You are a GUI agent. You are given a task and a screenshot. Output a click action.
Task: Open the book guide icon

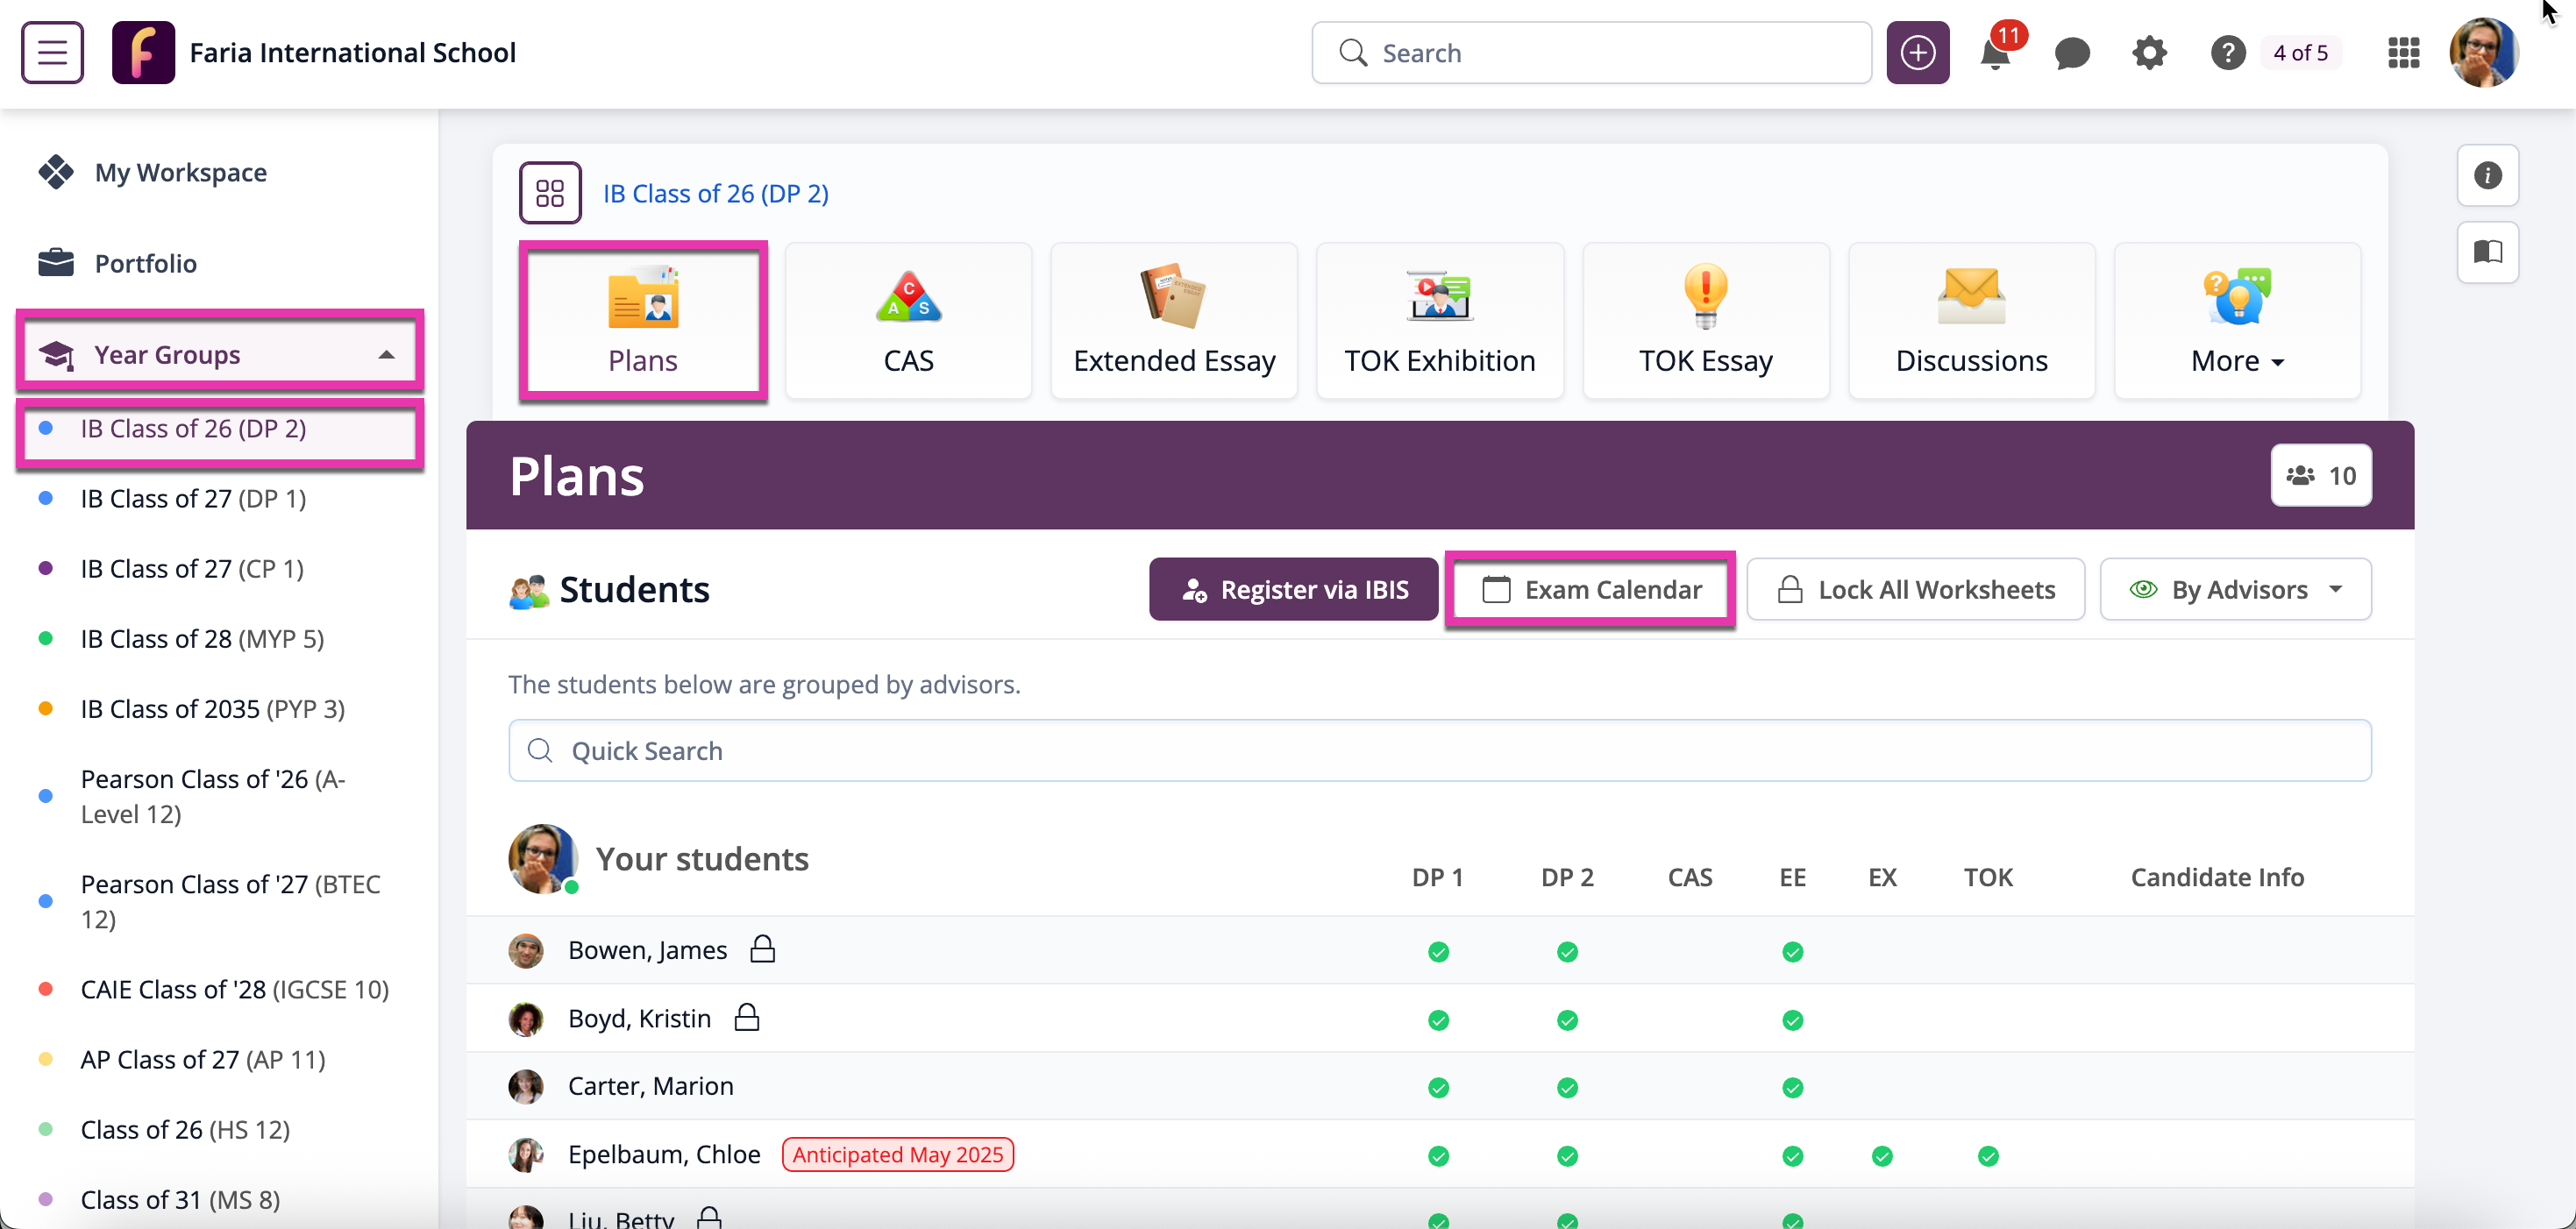coord(2487,252)
